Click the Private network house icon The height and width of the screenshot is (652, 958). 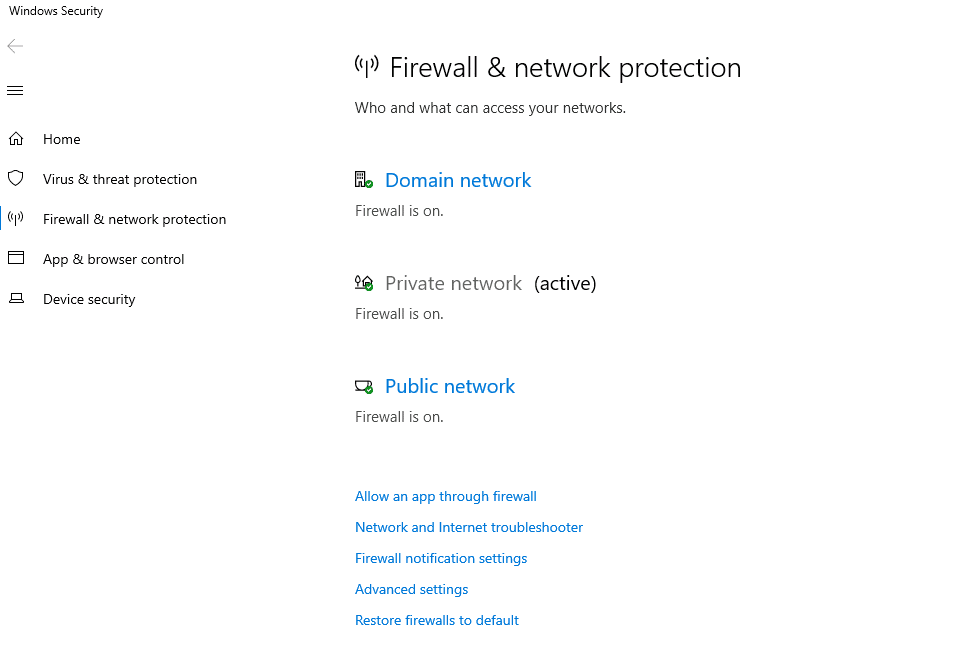[x=363, y=283]
